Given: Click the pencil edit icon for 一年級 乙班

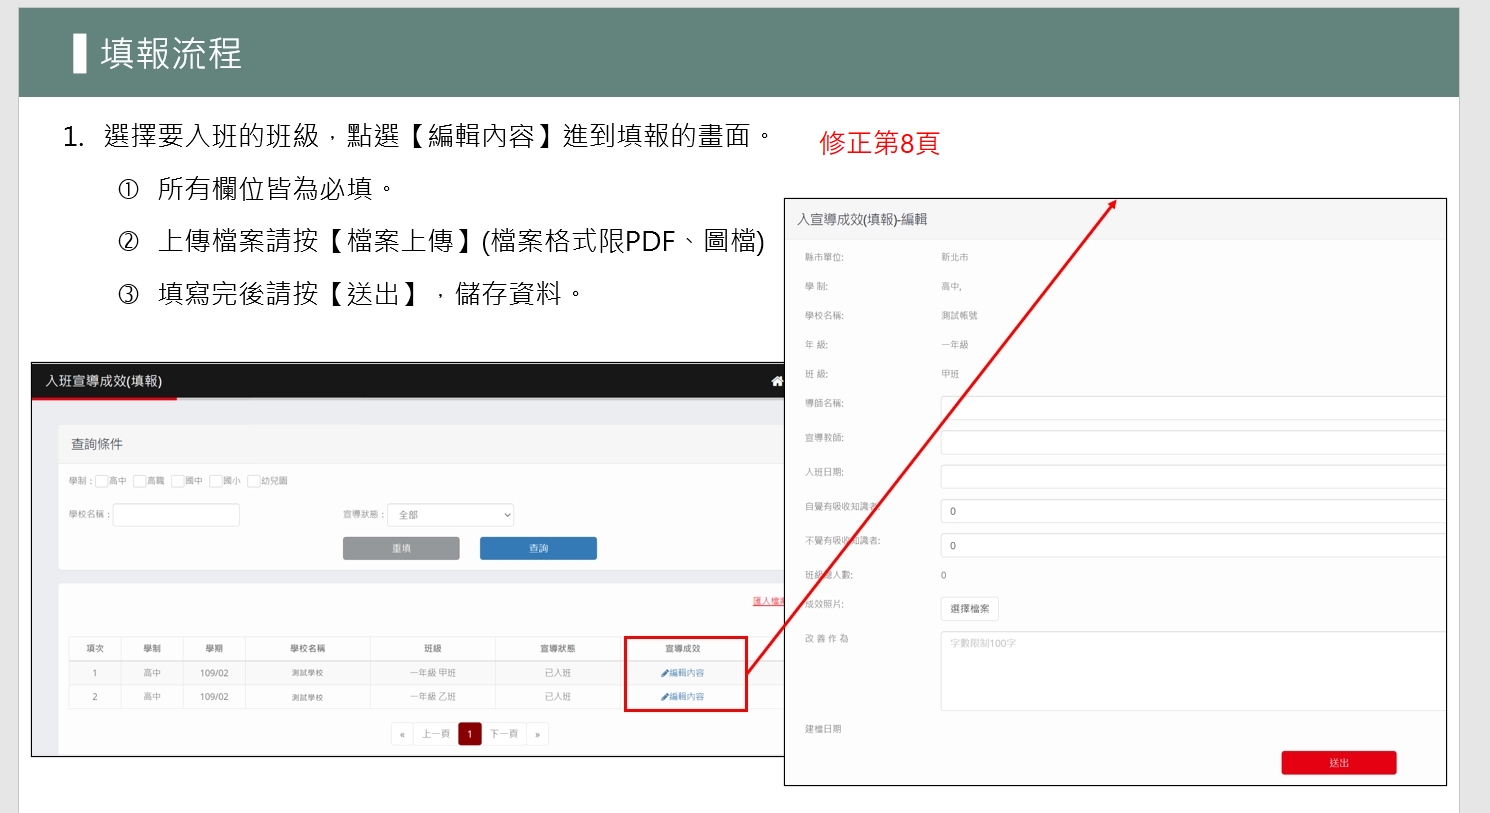Looking at the screenshot, I should point(665,697).
